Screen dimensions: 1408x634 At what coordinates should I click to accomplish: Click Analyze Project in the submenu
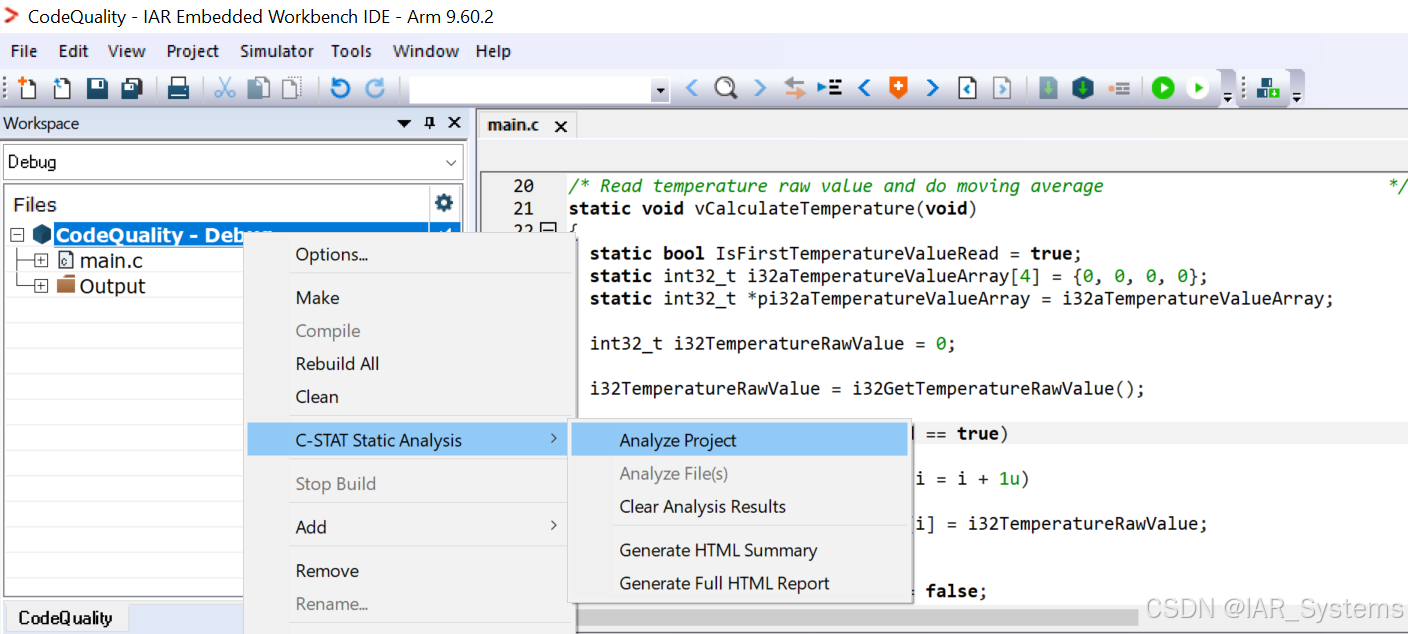(x=739, y=440)
